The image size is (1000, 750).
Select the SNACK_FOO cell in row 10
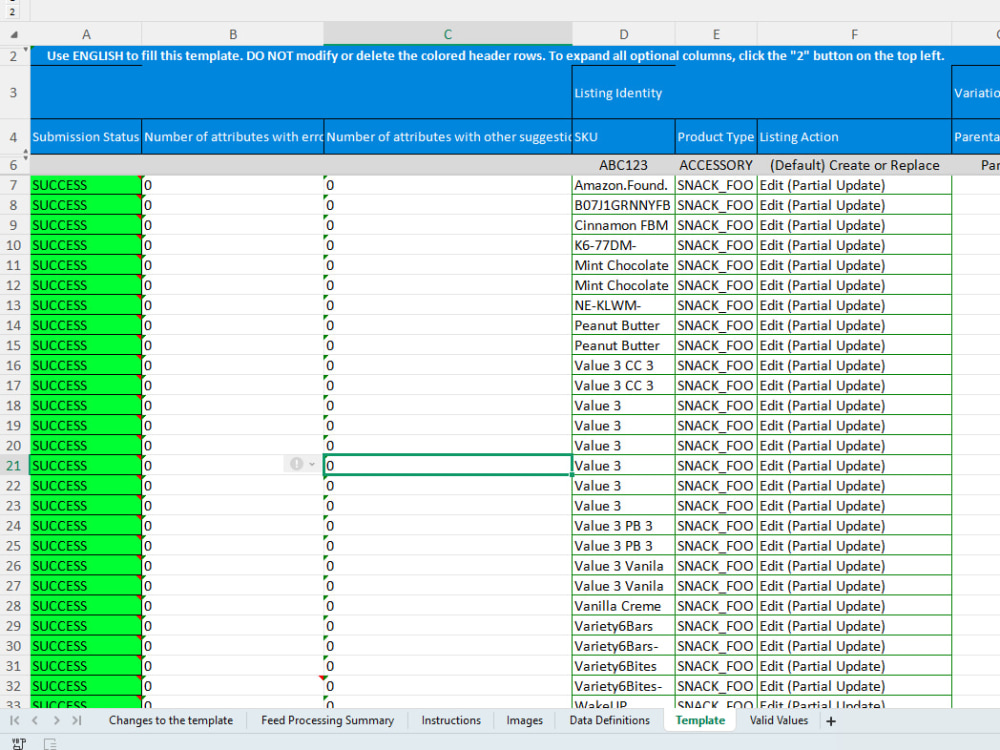[x=716, y=245]
